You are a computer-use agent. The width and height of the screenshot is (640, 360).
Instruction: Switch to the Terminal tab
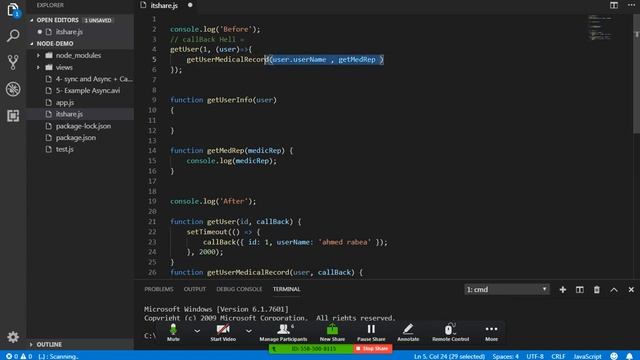pos(287,289)
